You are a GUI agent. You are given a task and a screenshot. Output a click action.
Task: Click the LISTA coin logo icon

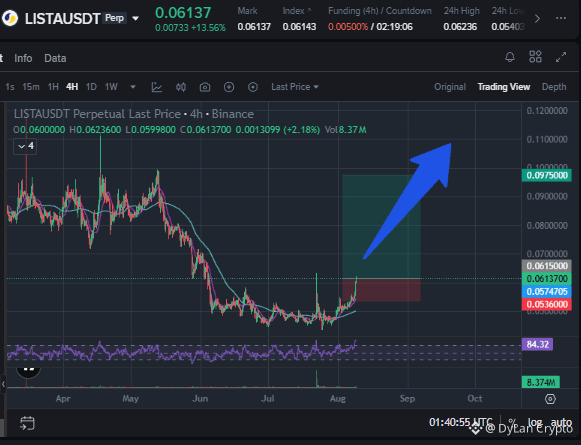10,18
